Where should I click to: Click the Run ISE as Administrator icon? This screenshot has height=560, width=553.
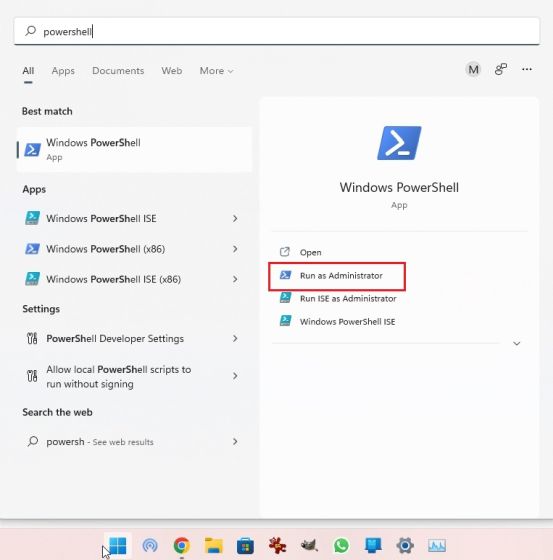(285, 298)
